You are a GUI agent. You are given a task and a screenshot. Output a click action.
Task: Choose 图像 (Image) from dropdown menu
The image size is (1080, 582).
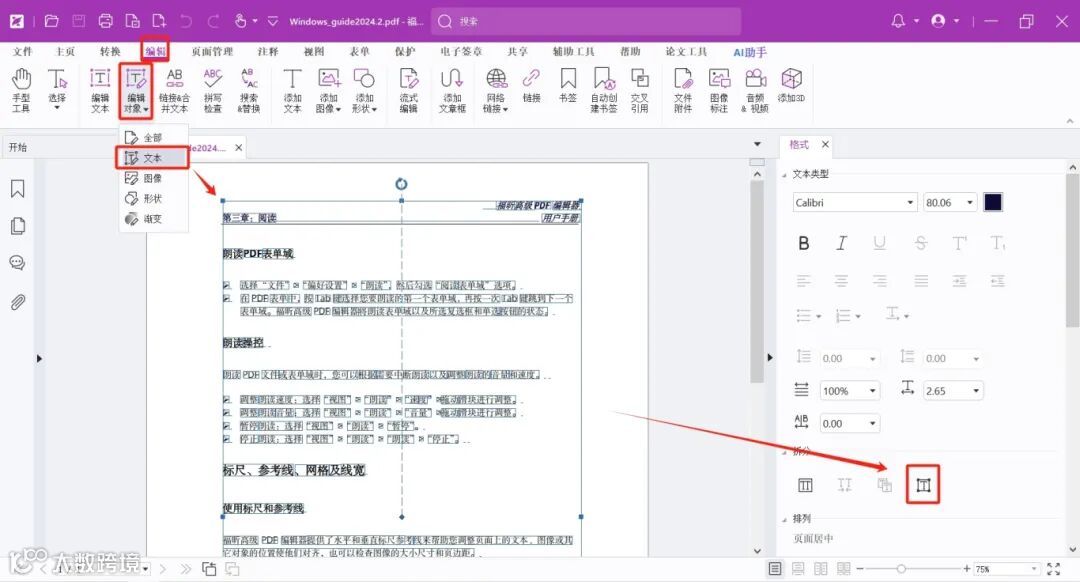[152, 178]
